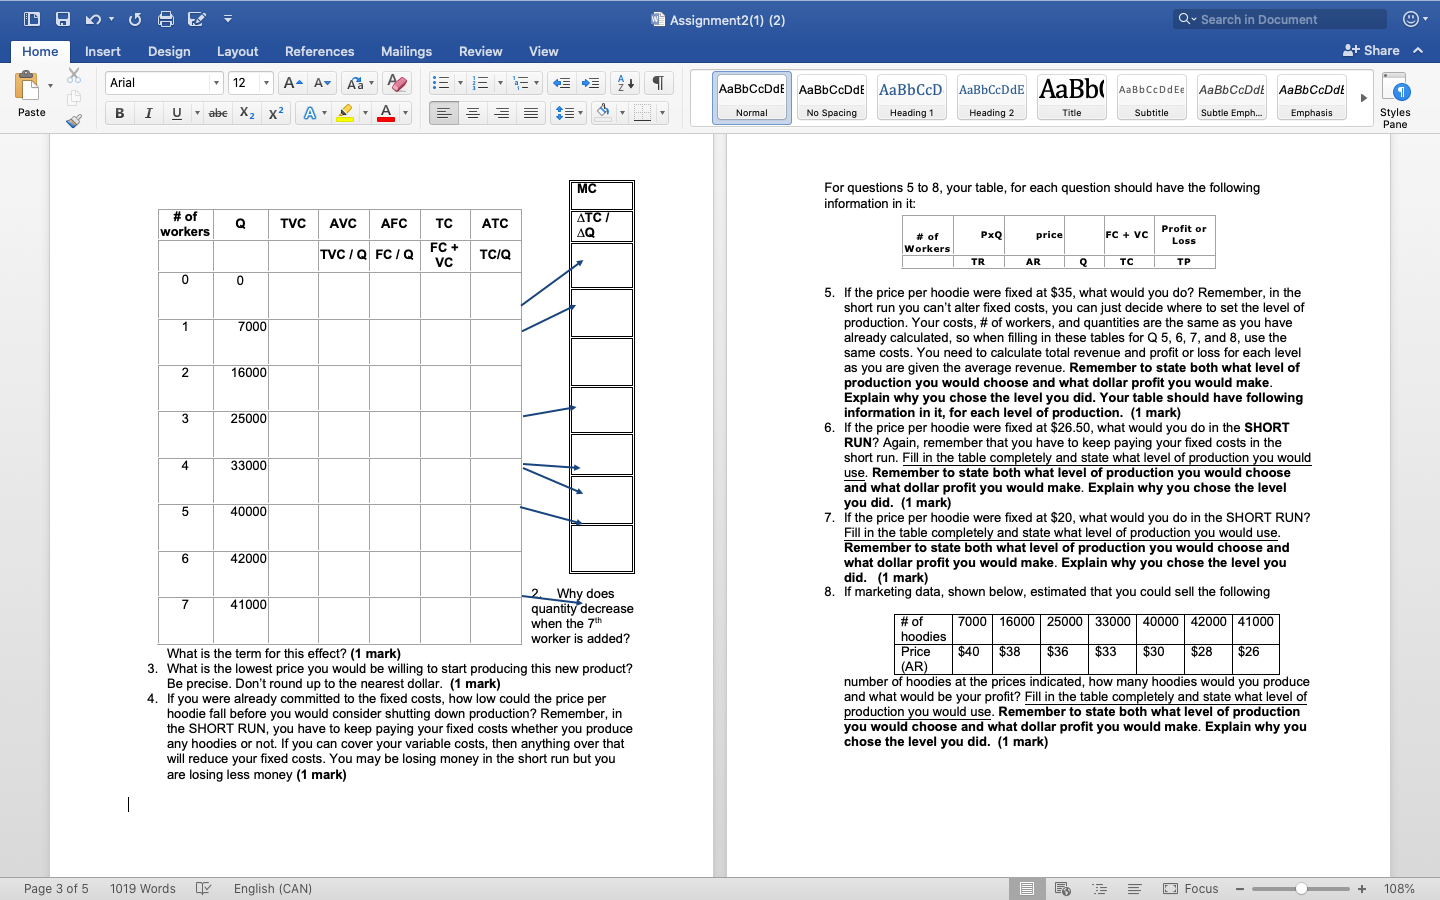Collapse the ribbon with the chevron
The width and height of the screenshot is (1440, 900).
[1418, 50]
